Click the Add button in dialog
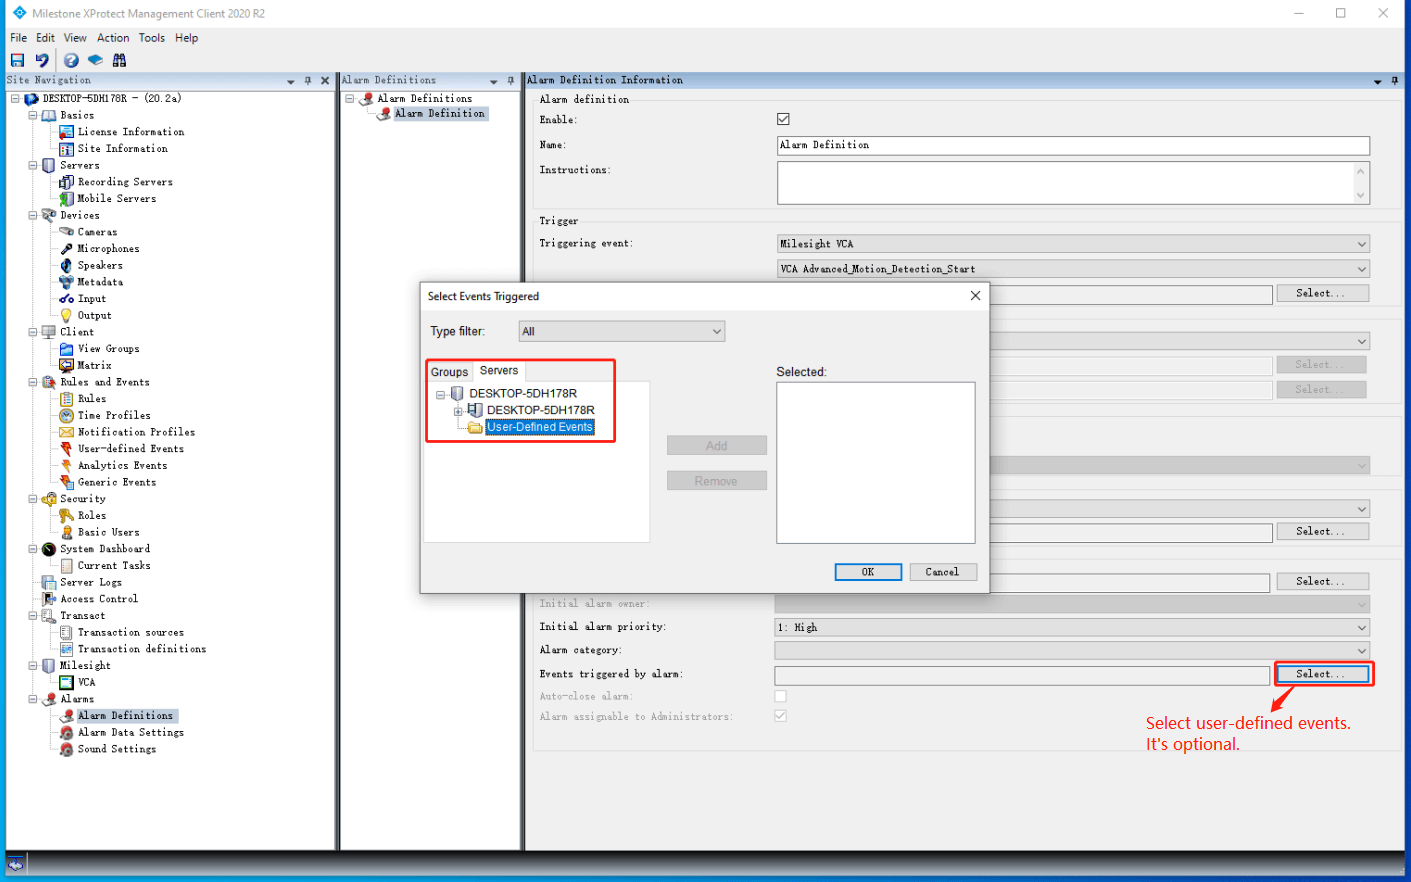1411x882 pixels. tap(717, 446)
